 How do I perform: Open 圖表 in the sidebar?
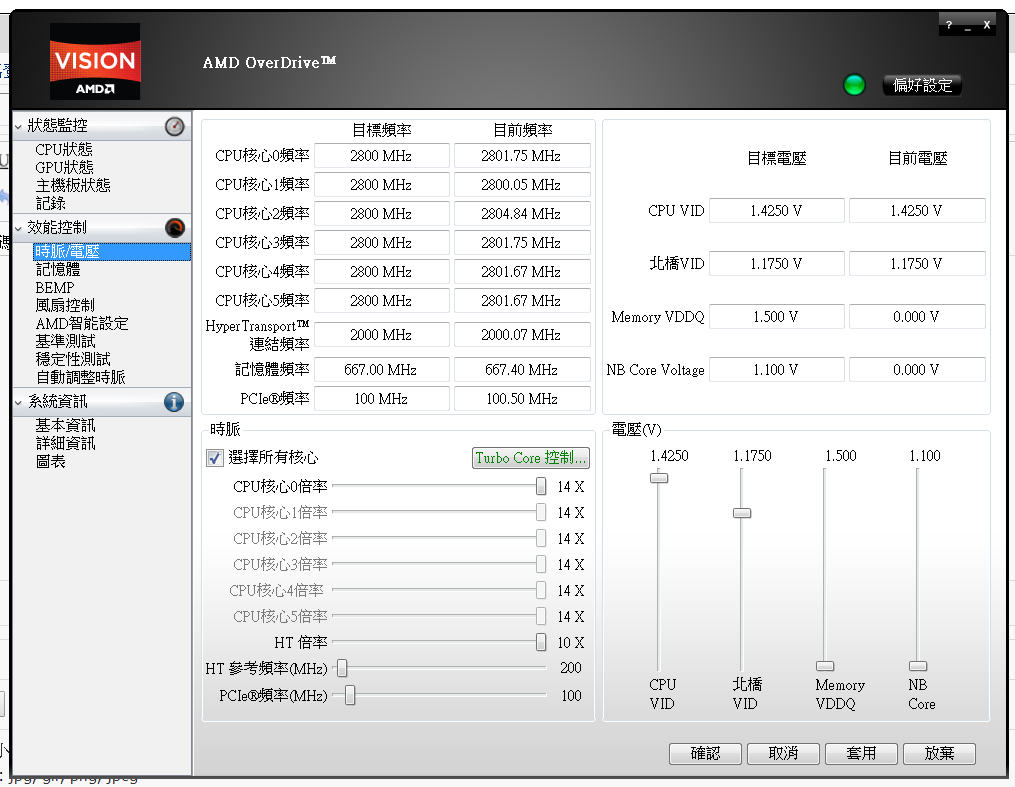click(50, 461)
